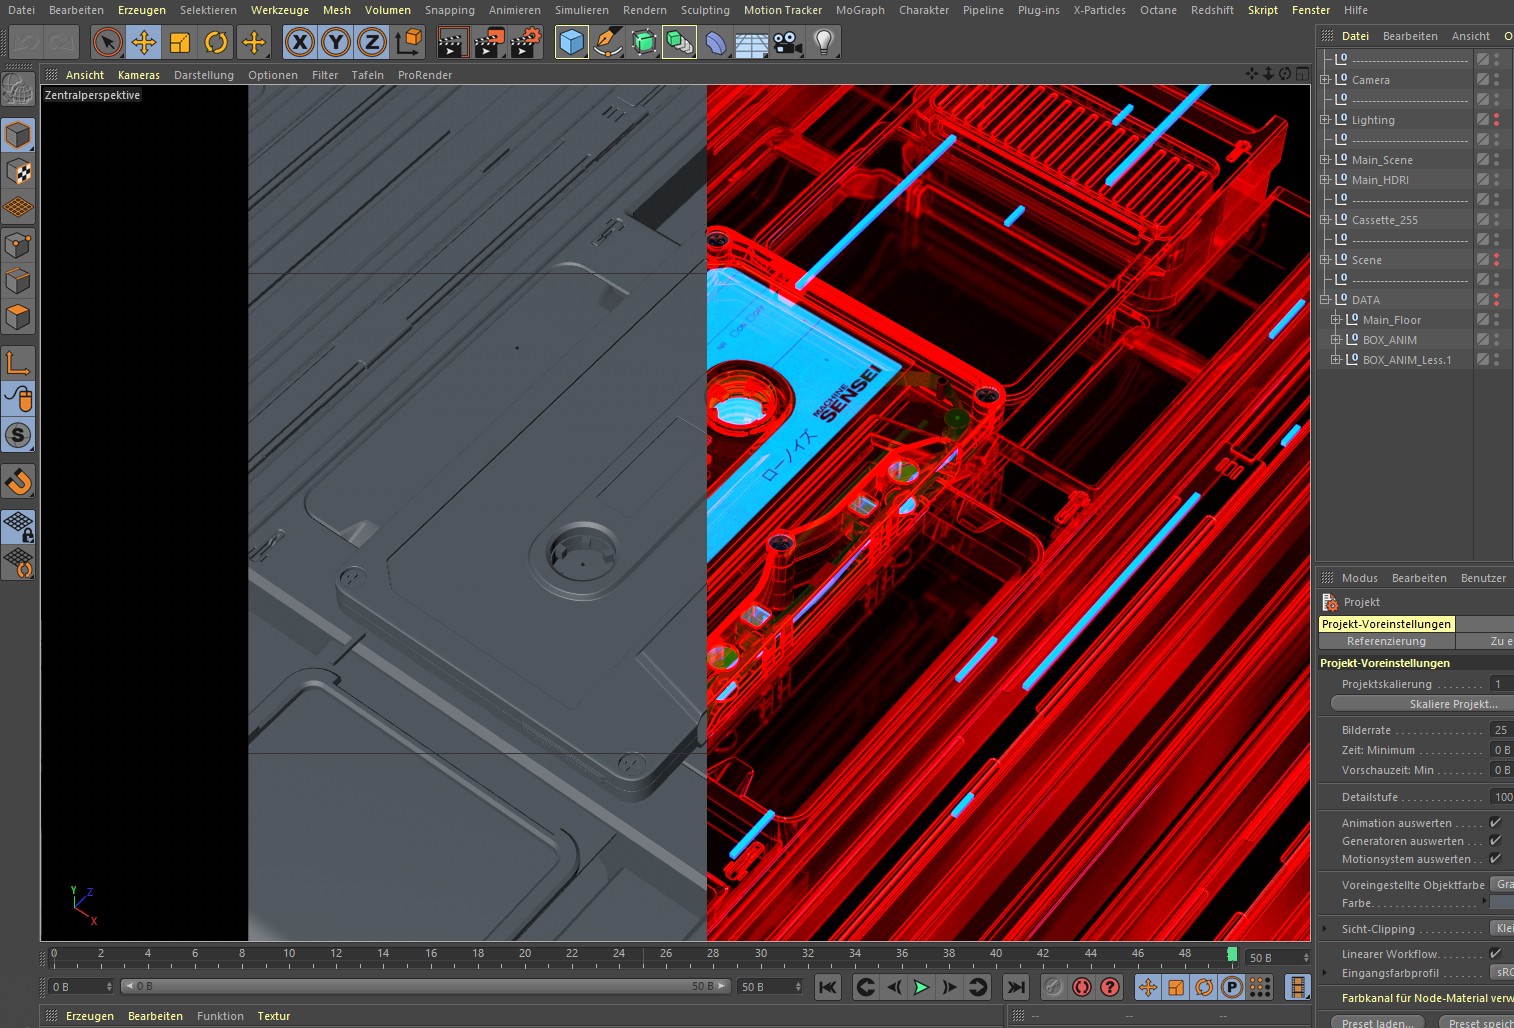Open the Farbe color swatch

[1502, 903]
